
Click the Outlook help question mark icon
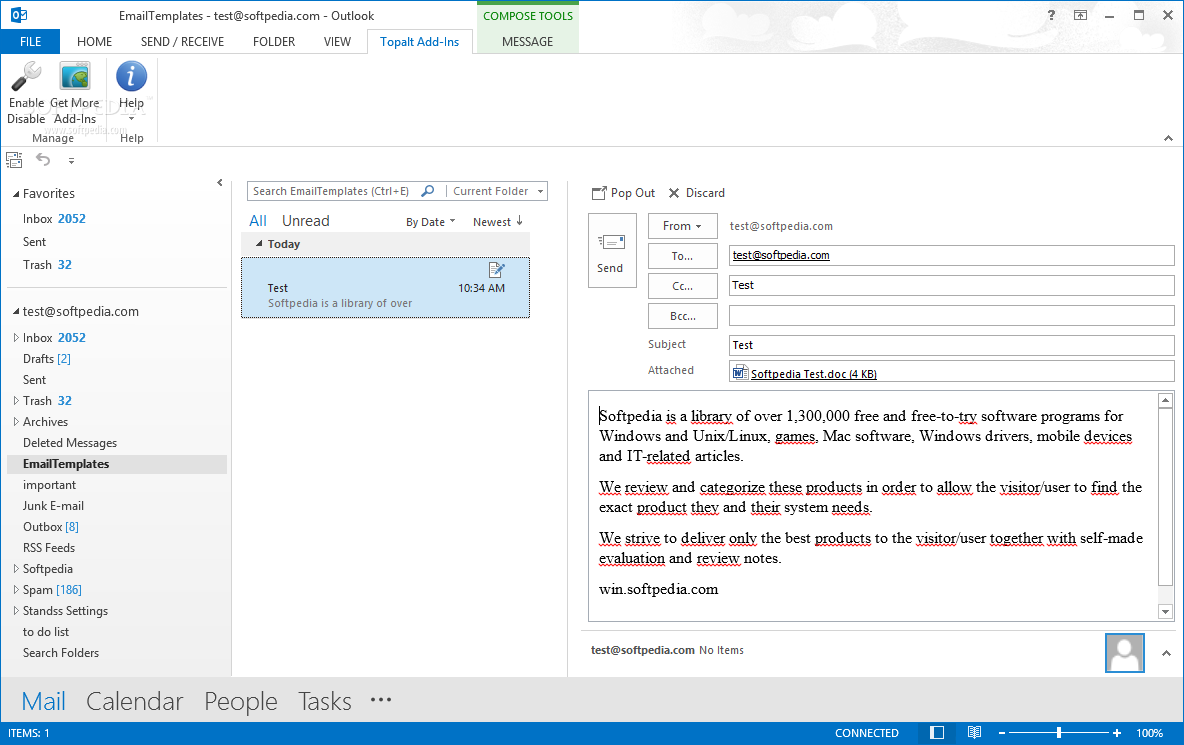pos(1050,15)
